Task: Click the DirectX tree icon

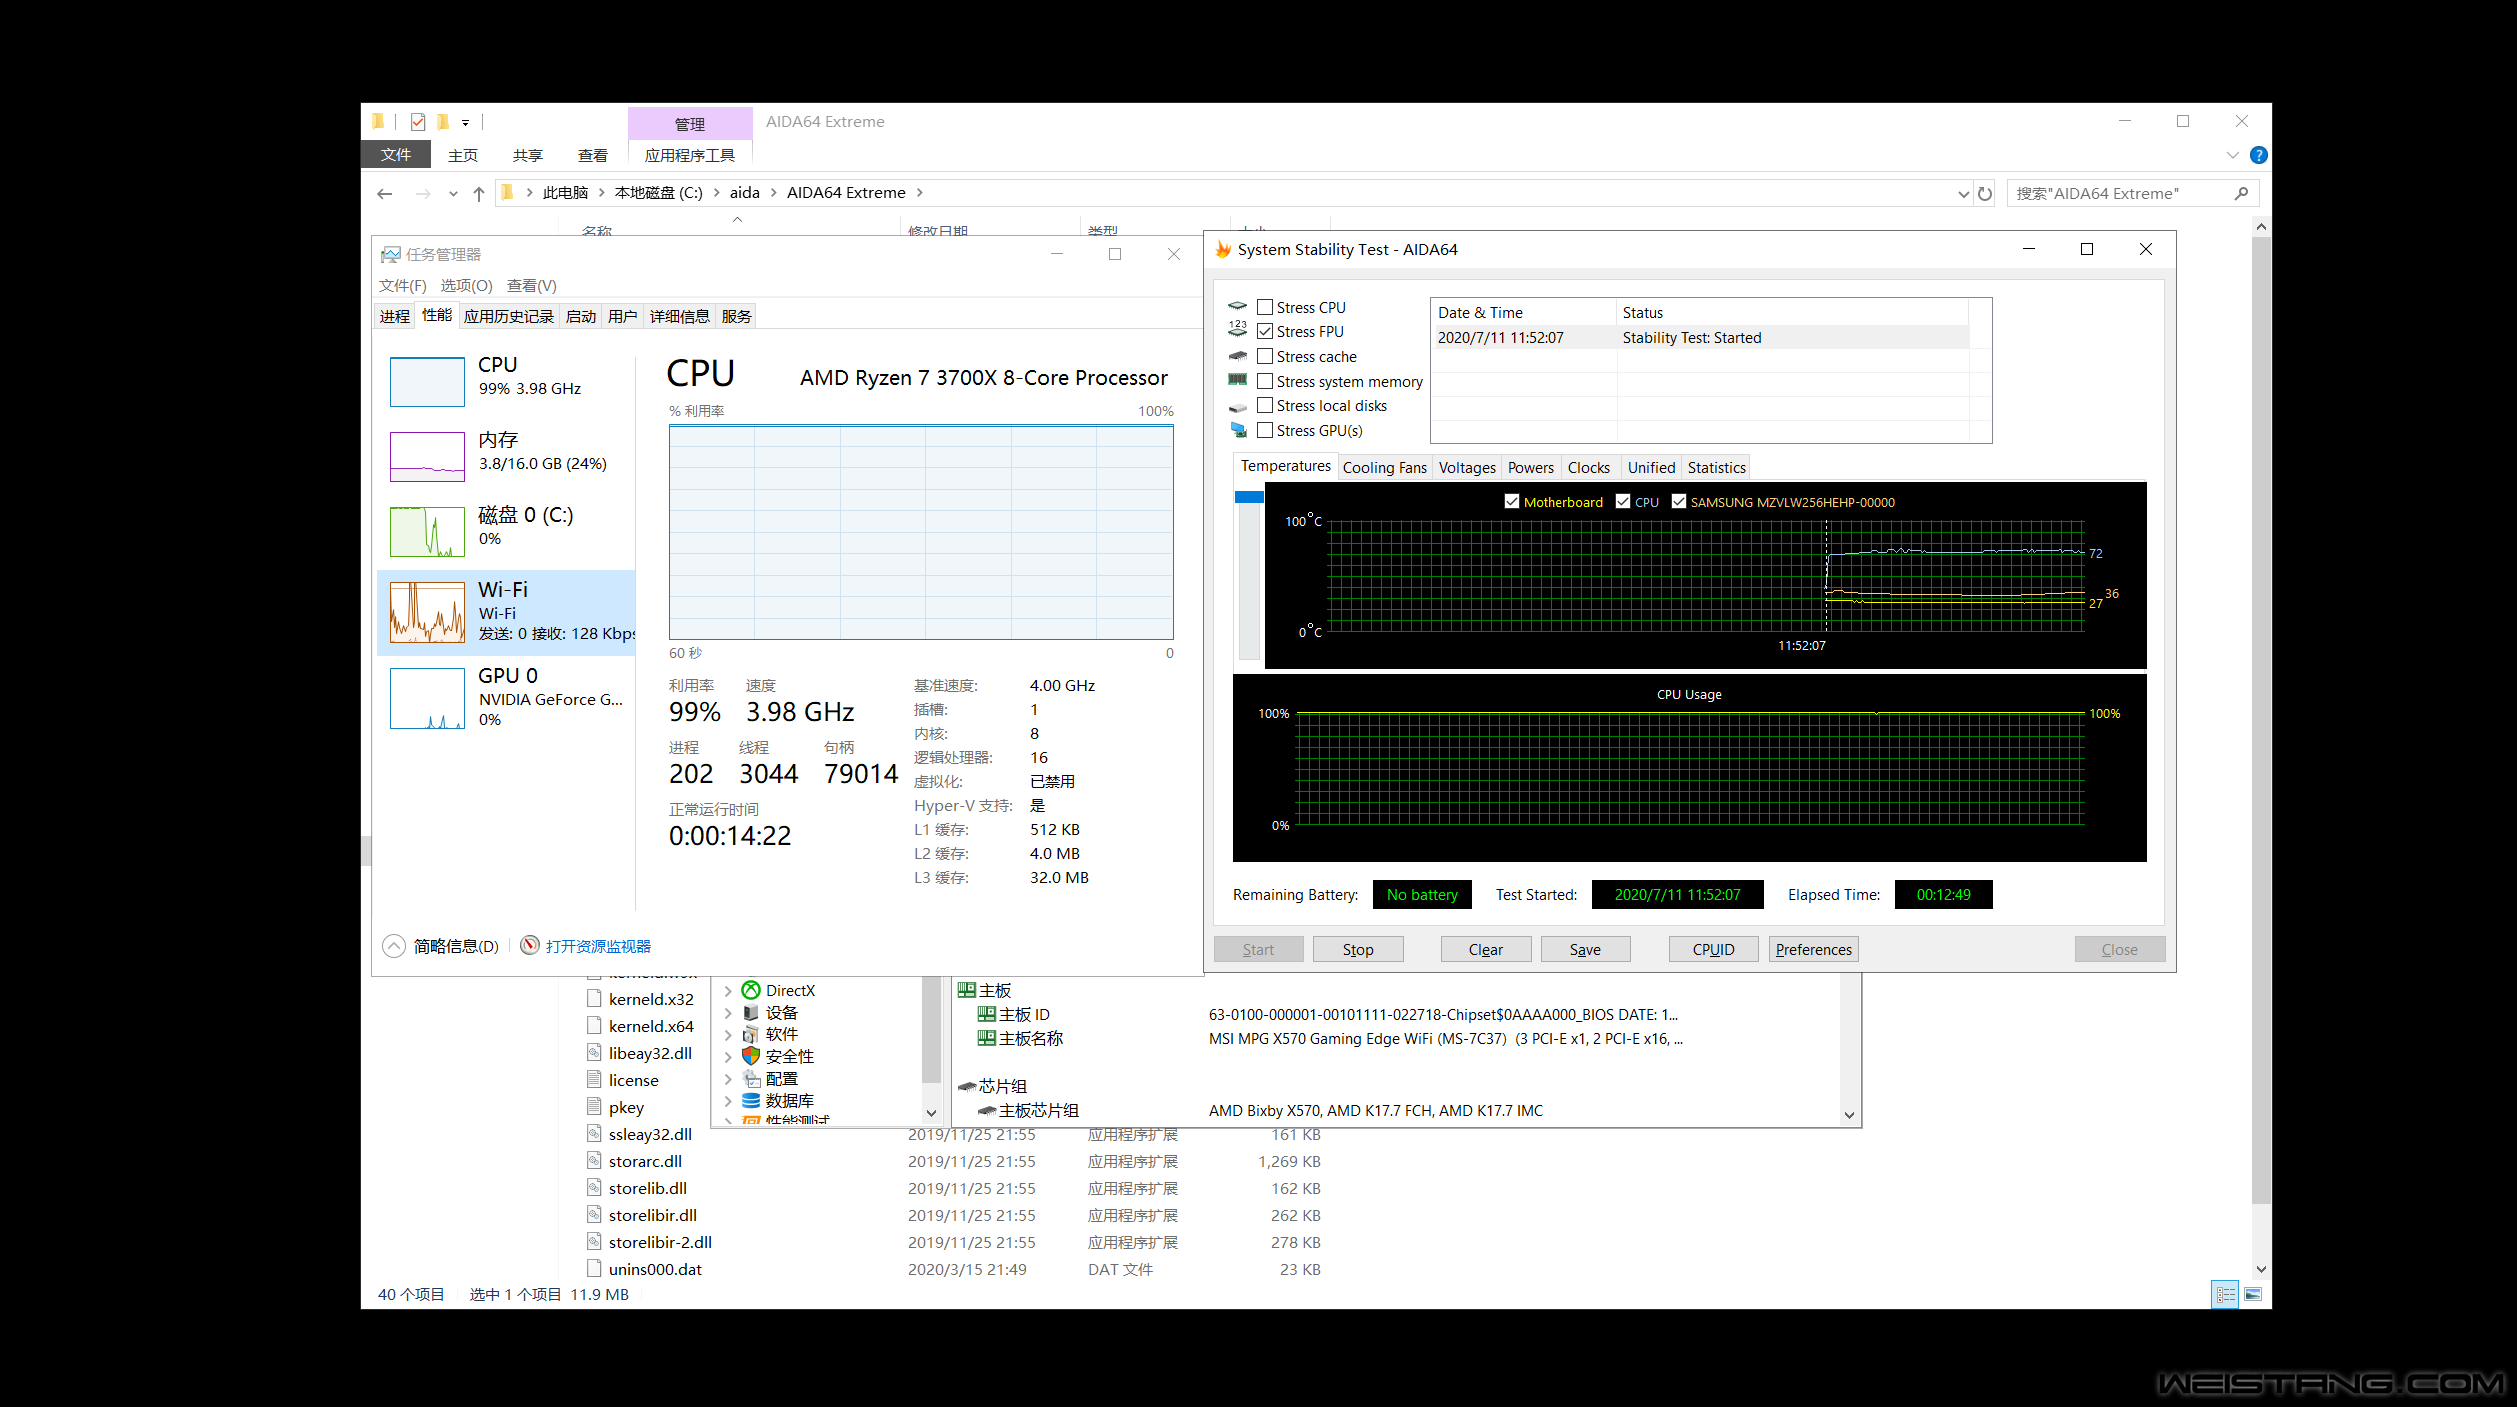Action: (x=751, y=990)
